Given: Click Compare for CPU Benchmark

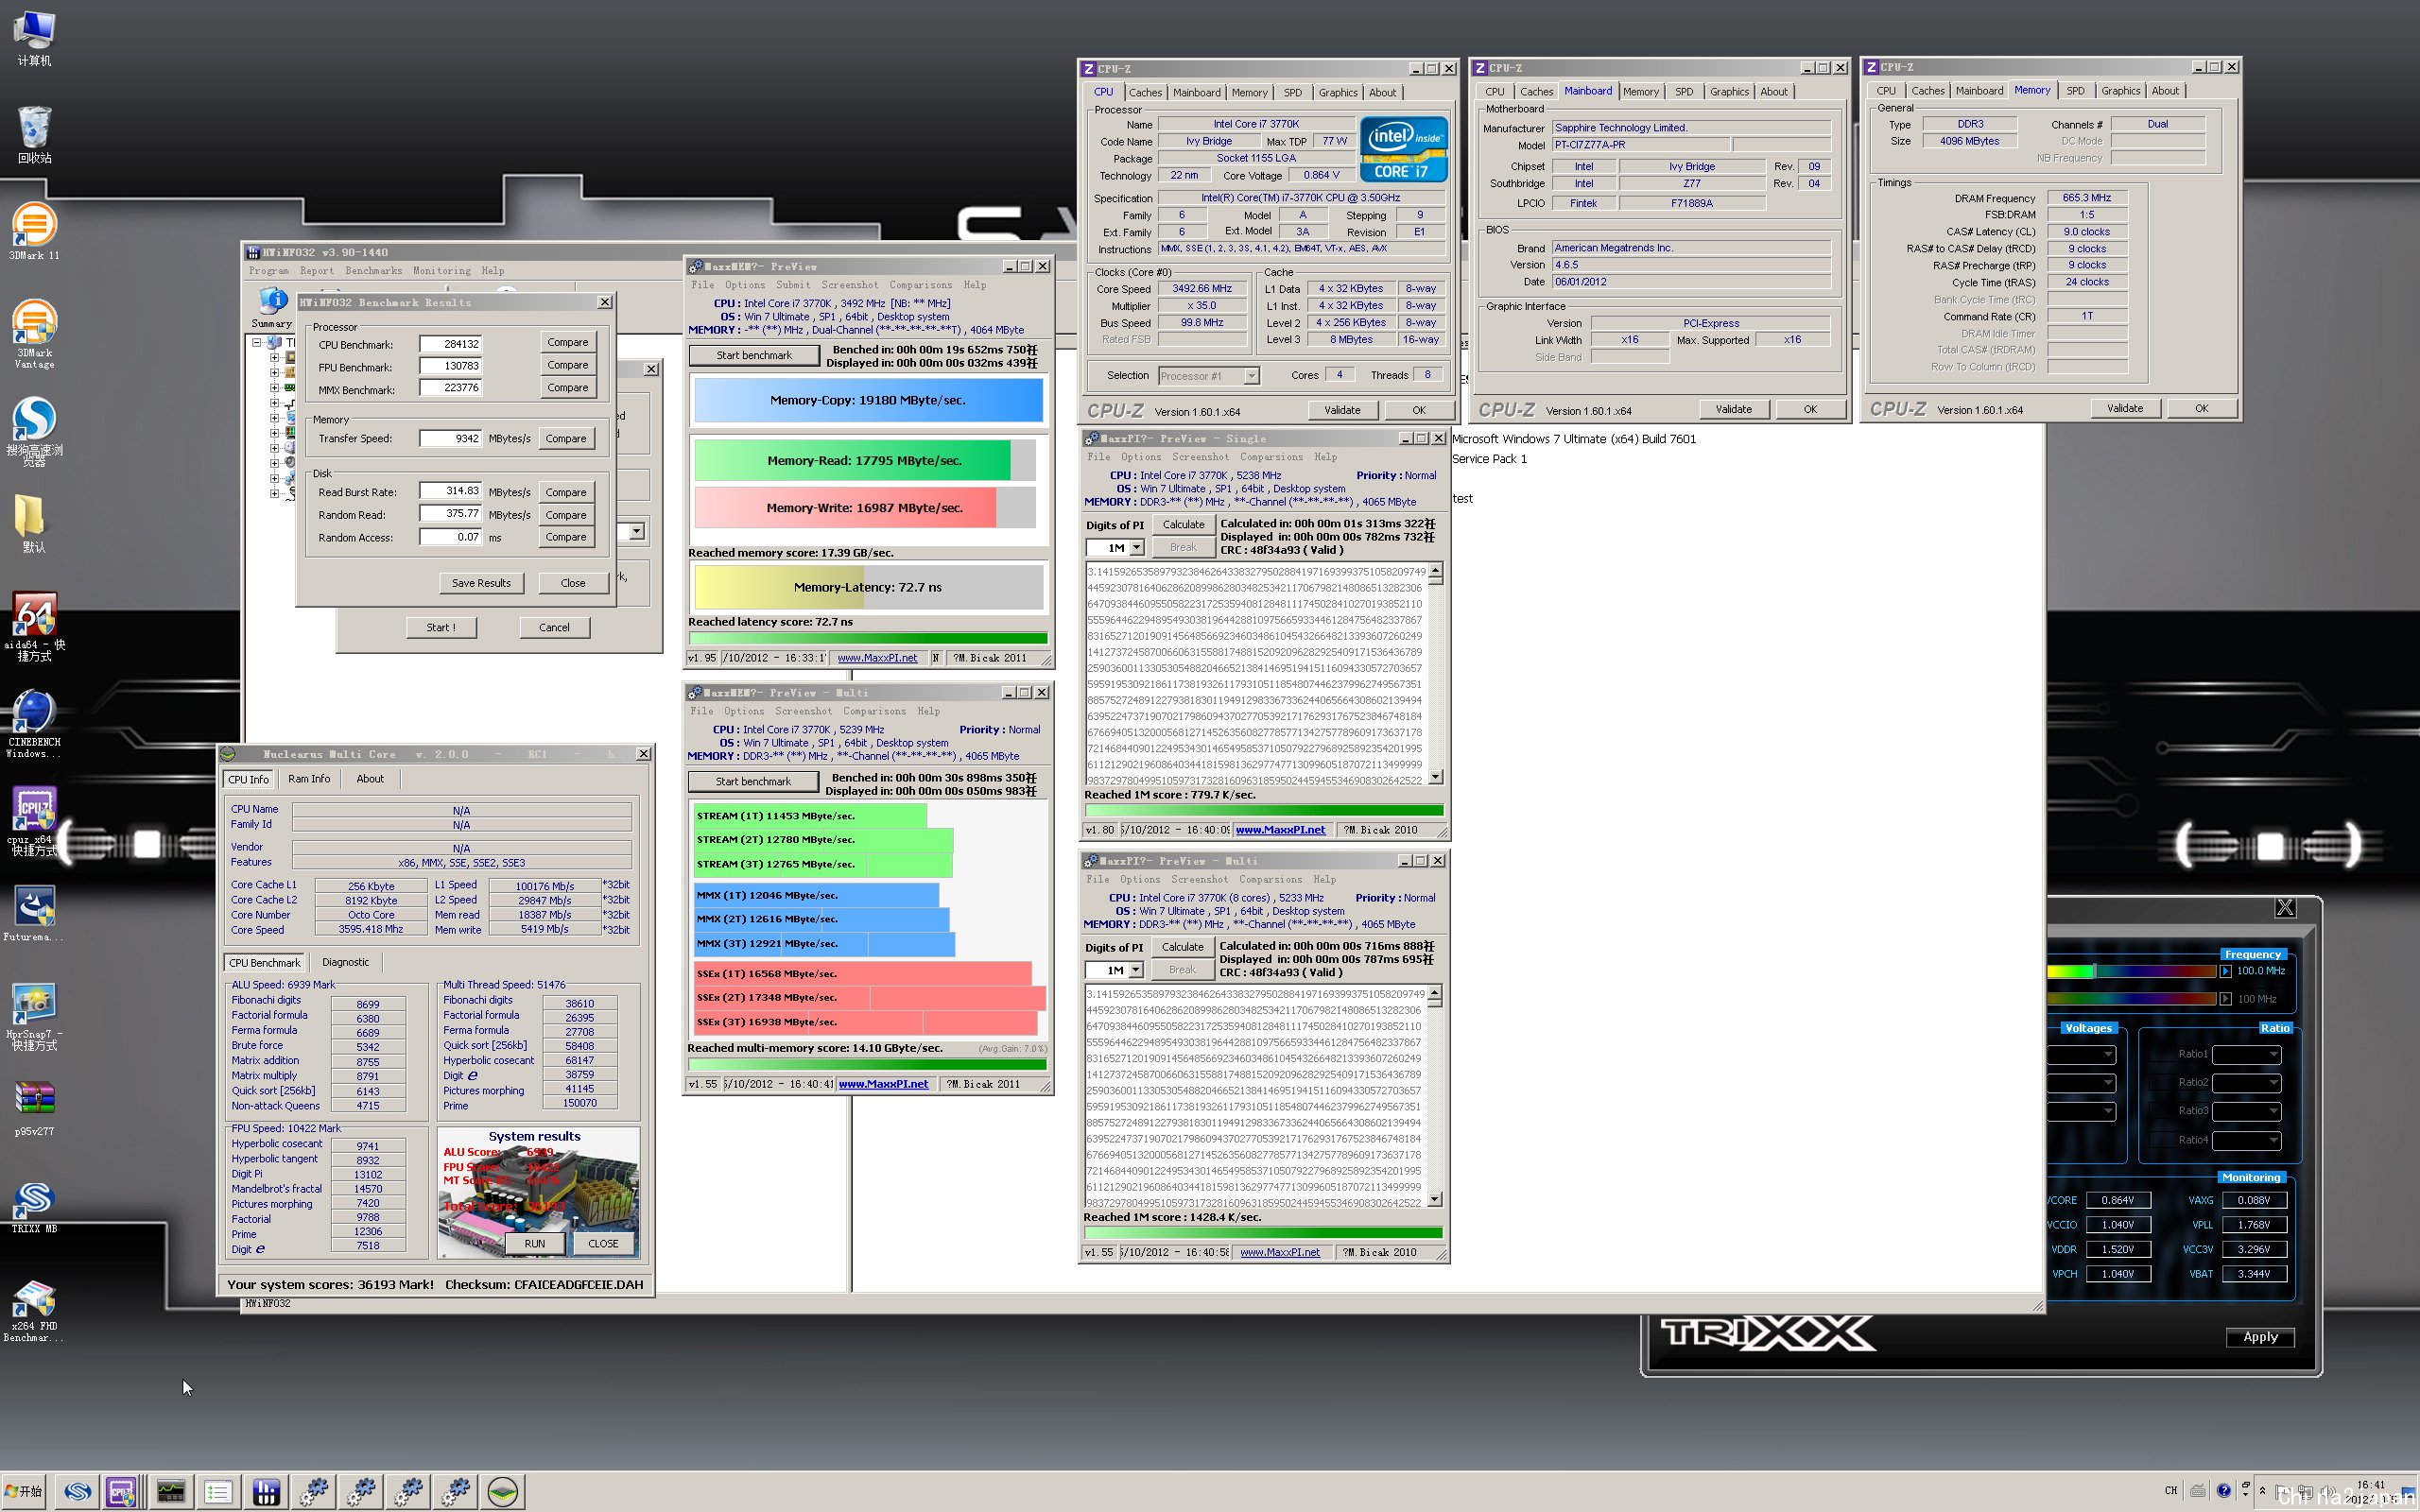Looking at the screenshot, I should pos(567,342).
